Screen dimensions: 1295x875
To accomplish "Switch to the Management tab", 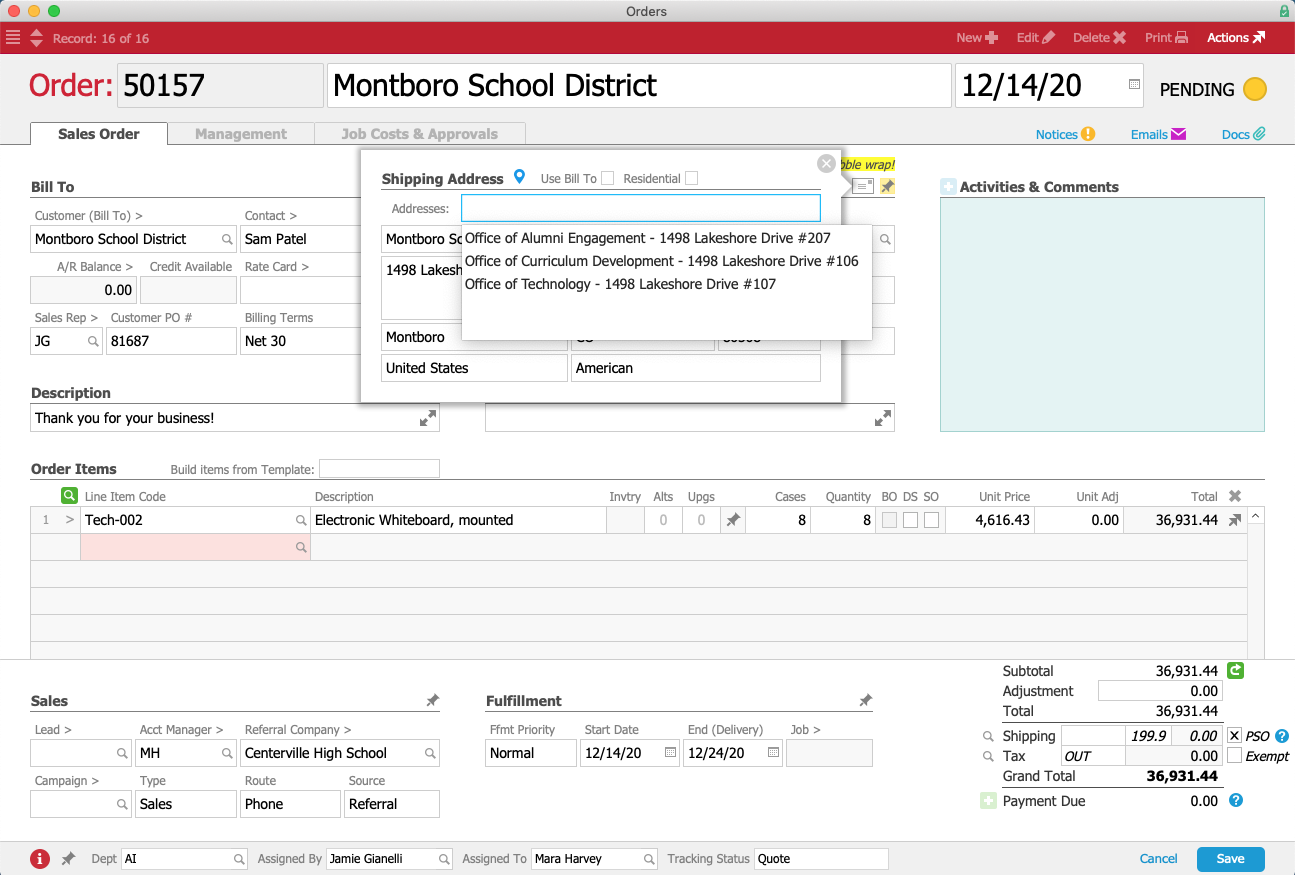I will point(241,134).
